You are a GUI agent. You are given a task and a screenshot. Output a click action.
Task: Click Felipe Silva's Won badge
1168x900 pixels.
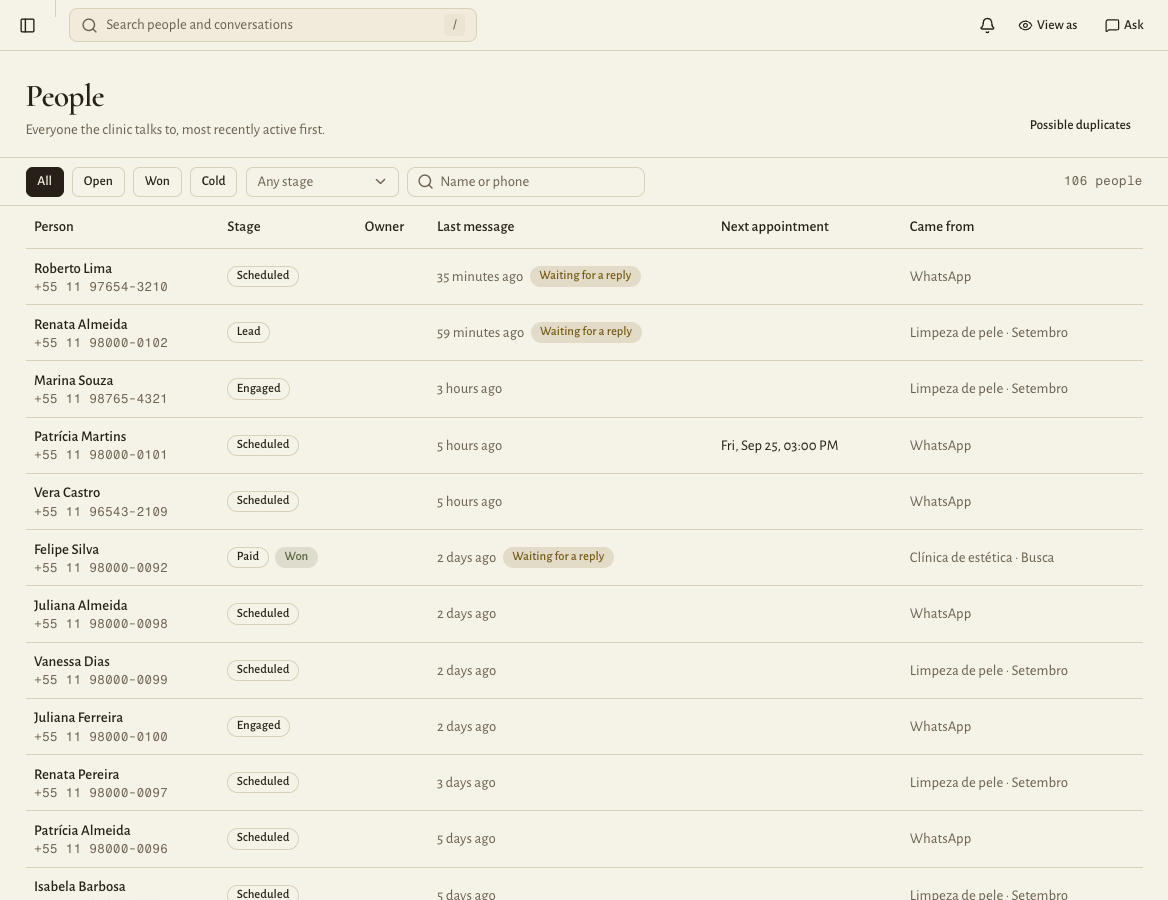tap(296, 557)
